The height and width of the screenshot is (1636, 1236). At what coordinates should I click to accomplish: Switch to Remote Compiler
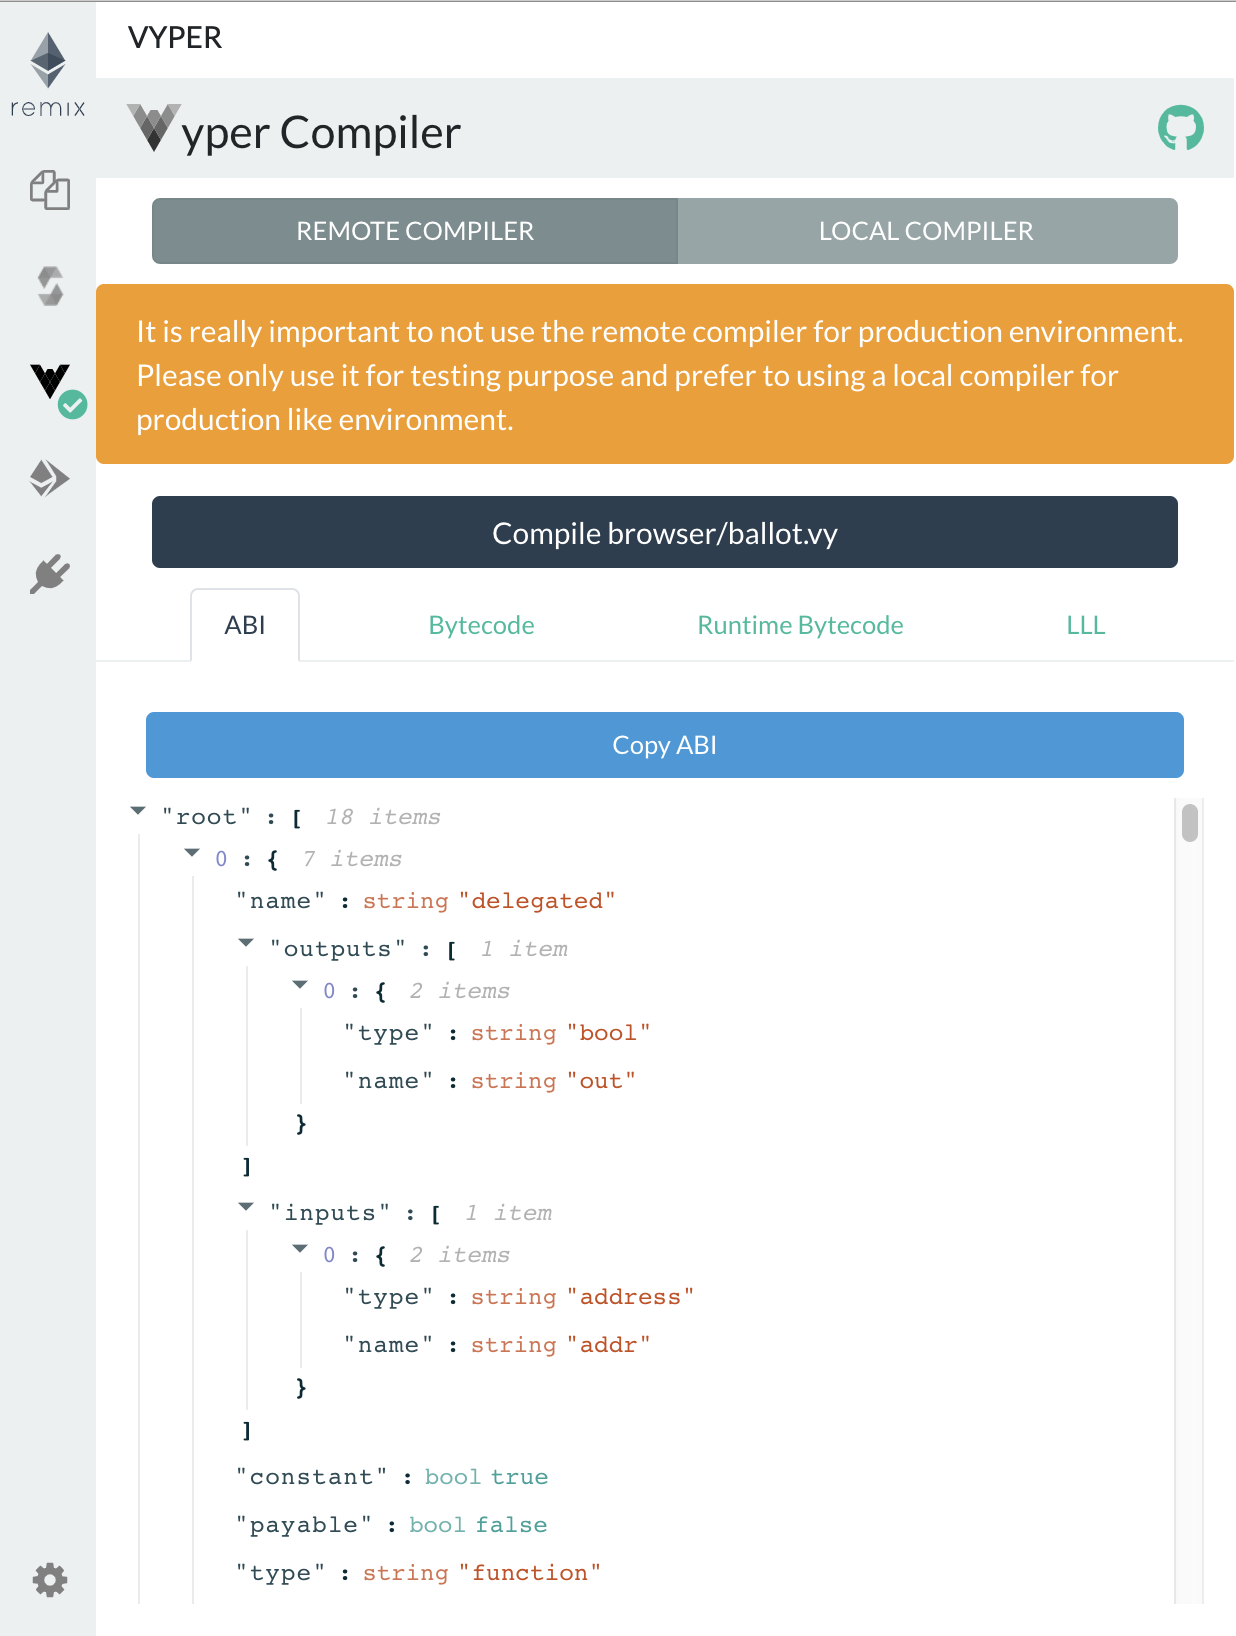click(415, 231)
